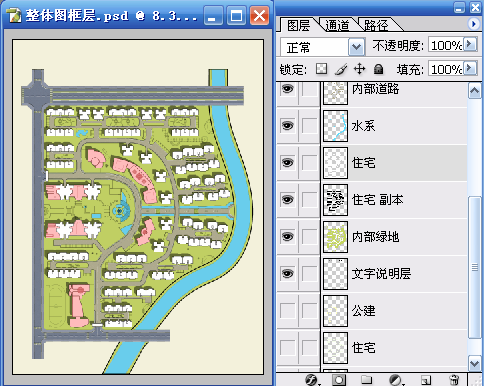
Task: Show the hidden 公建 layer
Action: click(288, 311)
